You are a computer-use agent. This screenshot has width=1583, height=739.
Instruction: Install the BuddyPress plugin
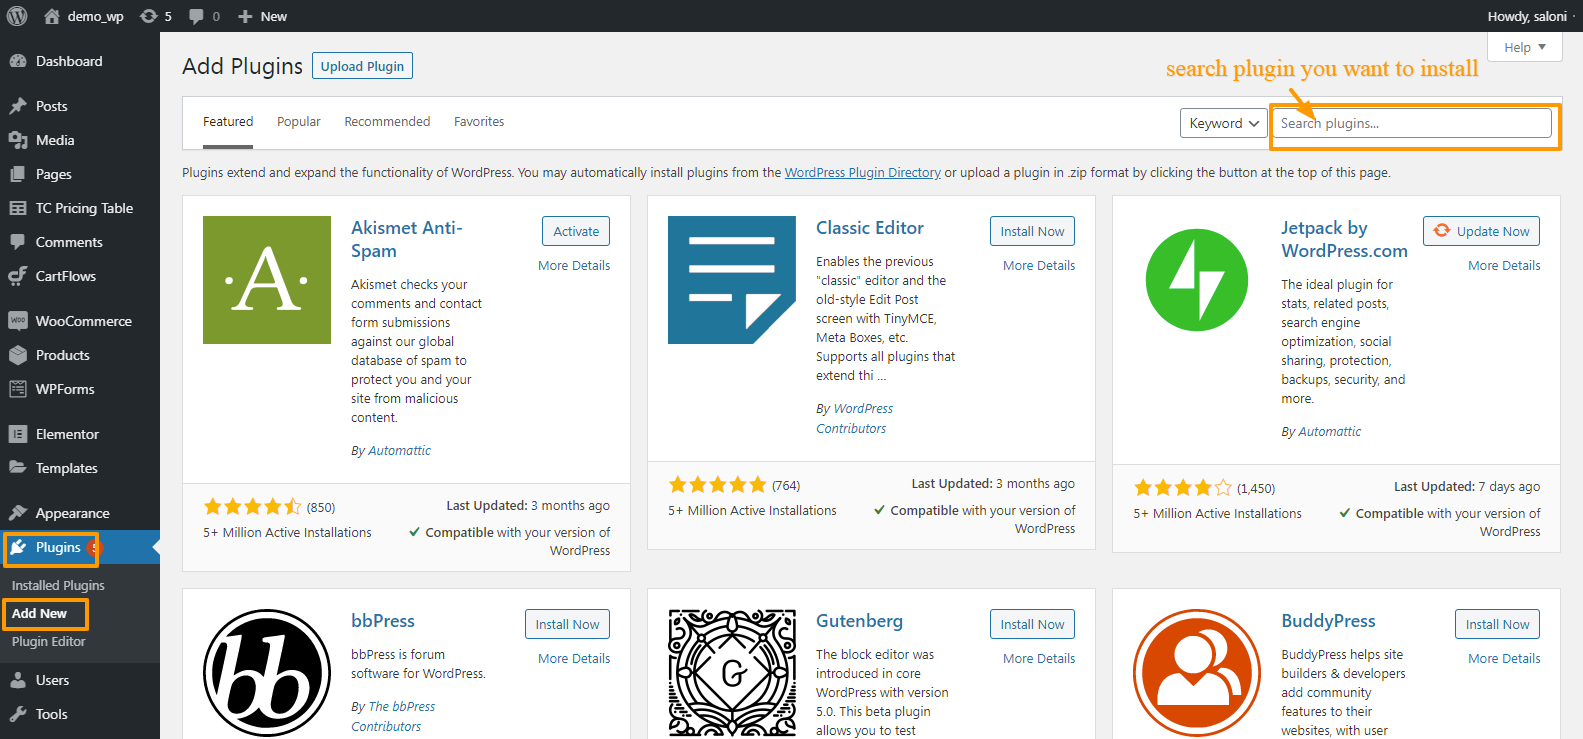click(x=1497, y=624)
